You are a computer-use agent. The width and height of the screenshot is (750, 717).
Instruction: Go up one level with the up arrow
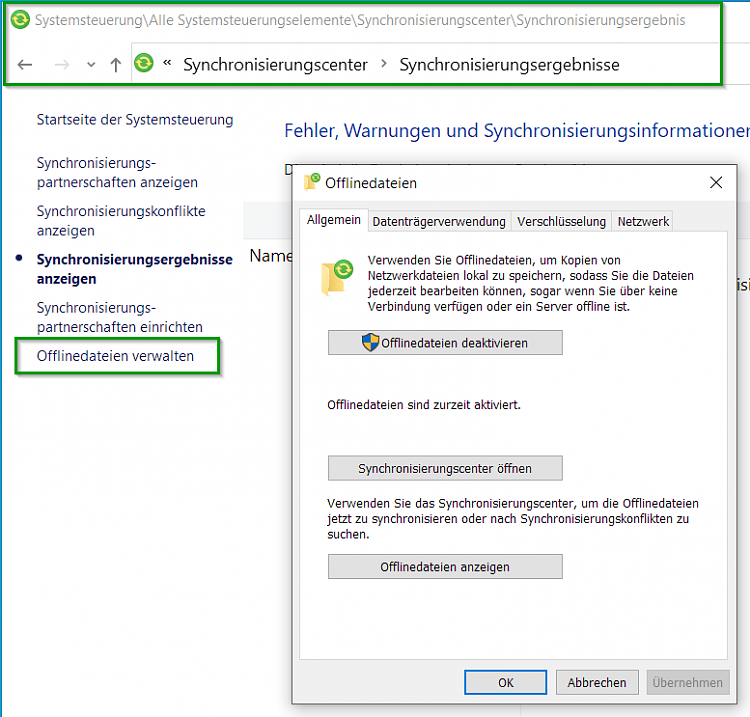115,65
